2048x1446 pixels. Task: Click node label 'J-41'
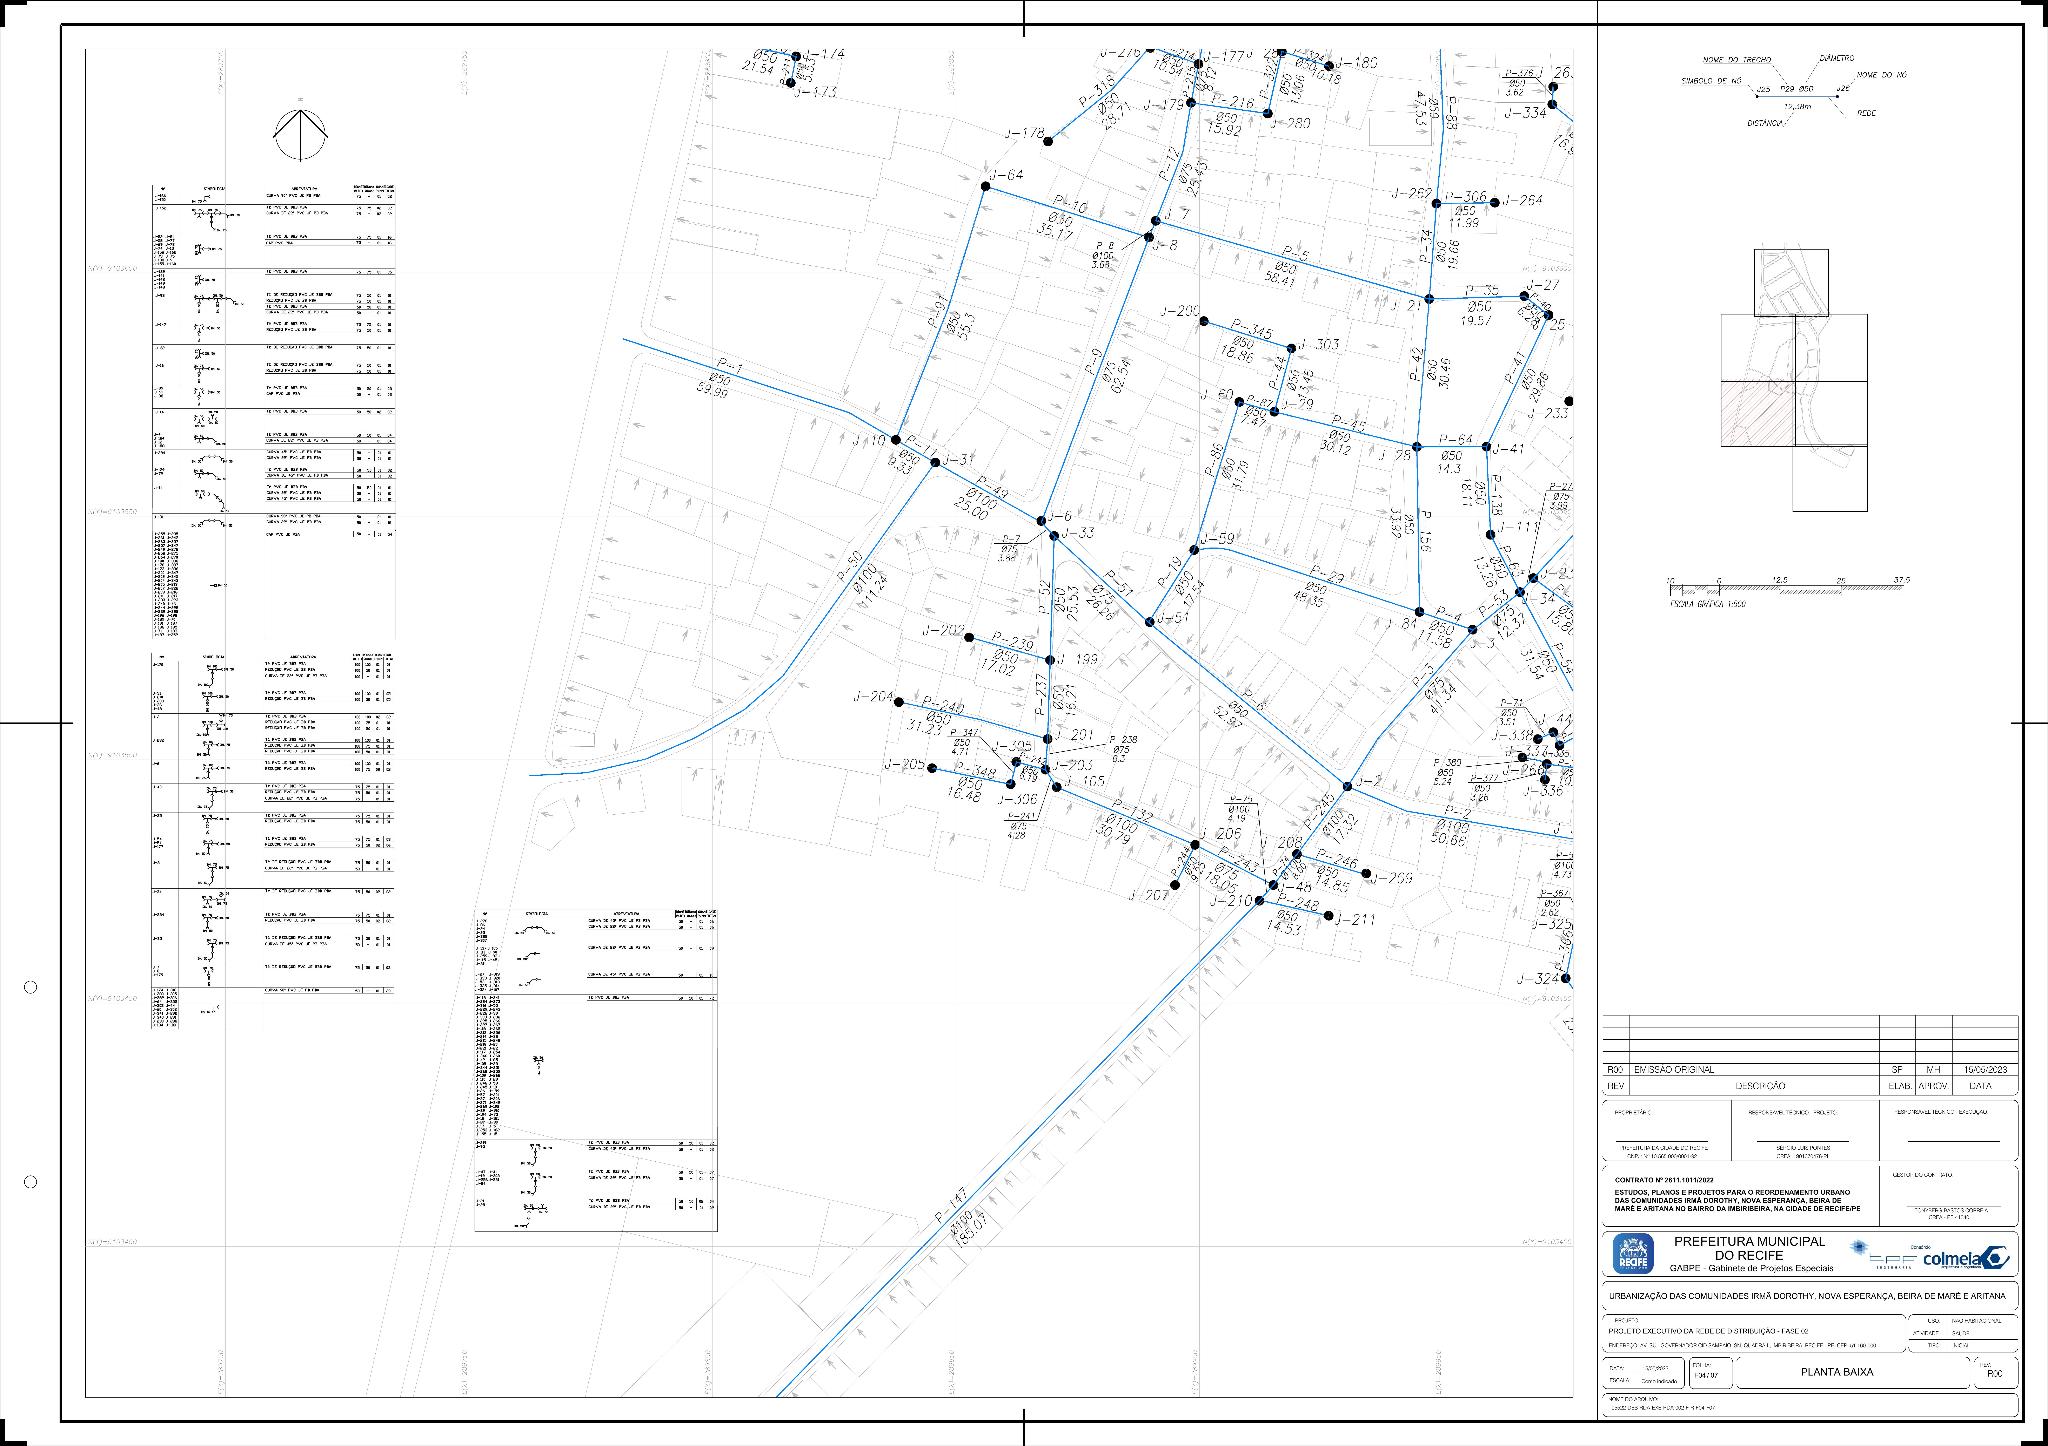click(x=1508, y=449)
